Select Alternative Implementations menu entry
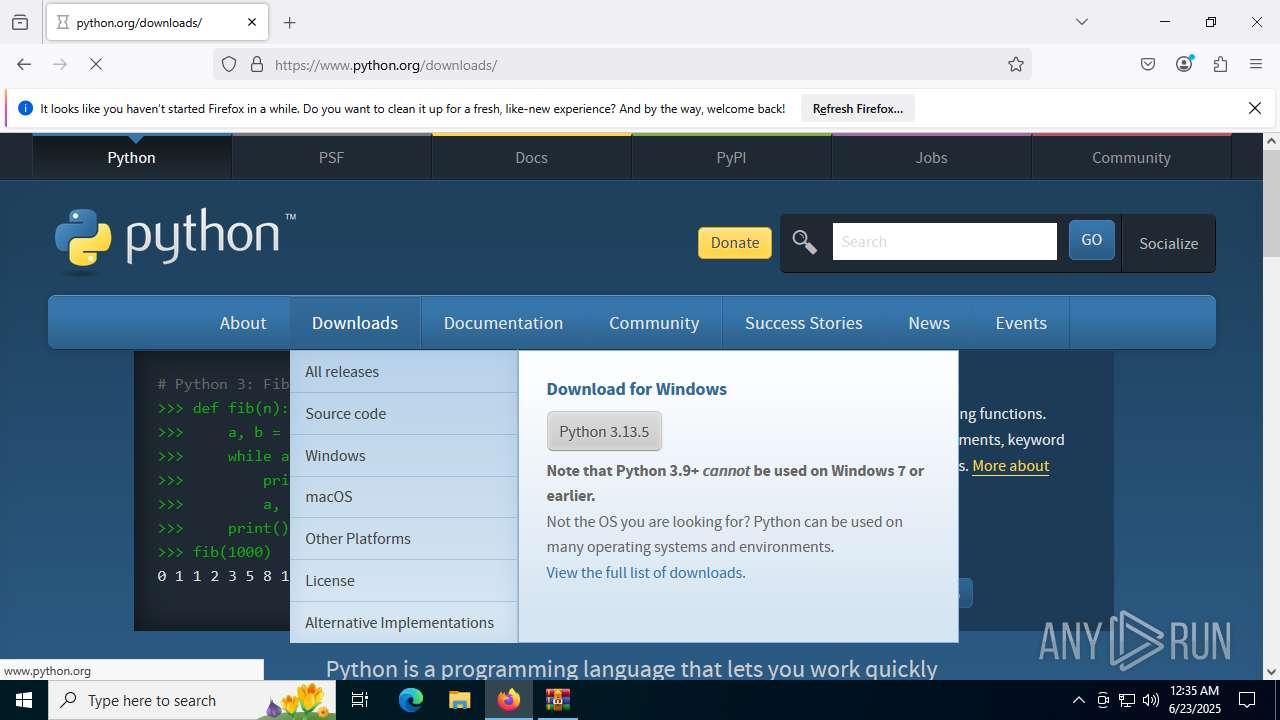The width and height of the screenshot is (1280, 720). click(x=404, y=622)
